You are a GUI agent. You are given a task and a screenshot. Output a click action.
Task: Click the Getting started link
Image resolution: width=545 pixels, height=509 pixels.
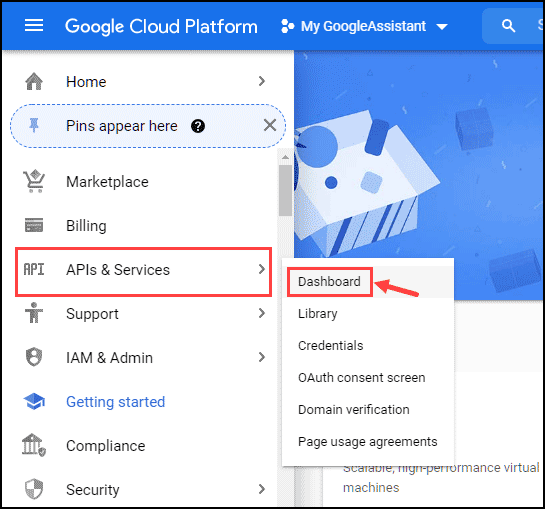click(x=115, y=402)
